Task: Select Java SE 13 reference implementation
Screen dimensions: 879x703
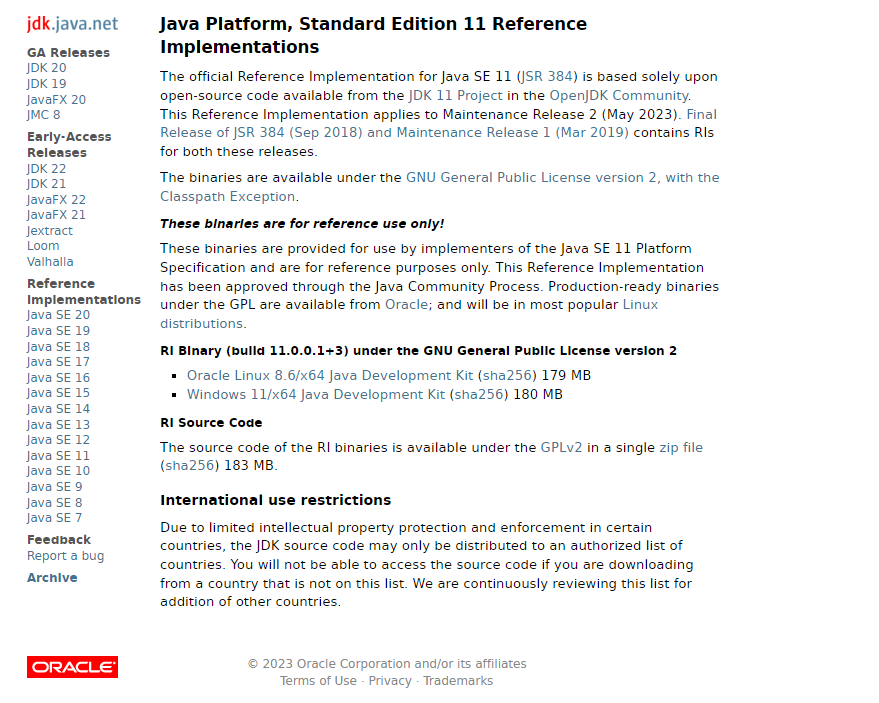Action: pos(58,424)
